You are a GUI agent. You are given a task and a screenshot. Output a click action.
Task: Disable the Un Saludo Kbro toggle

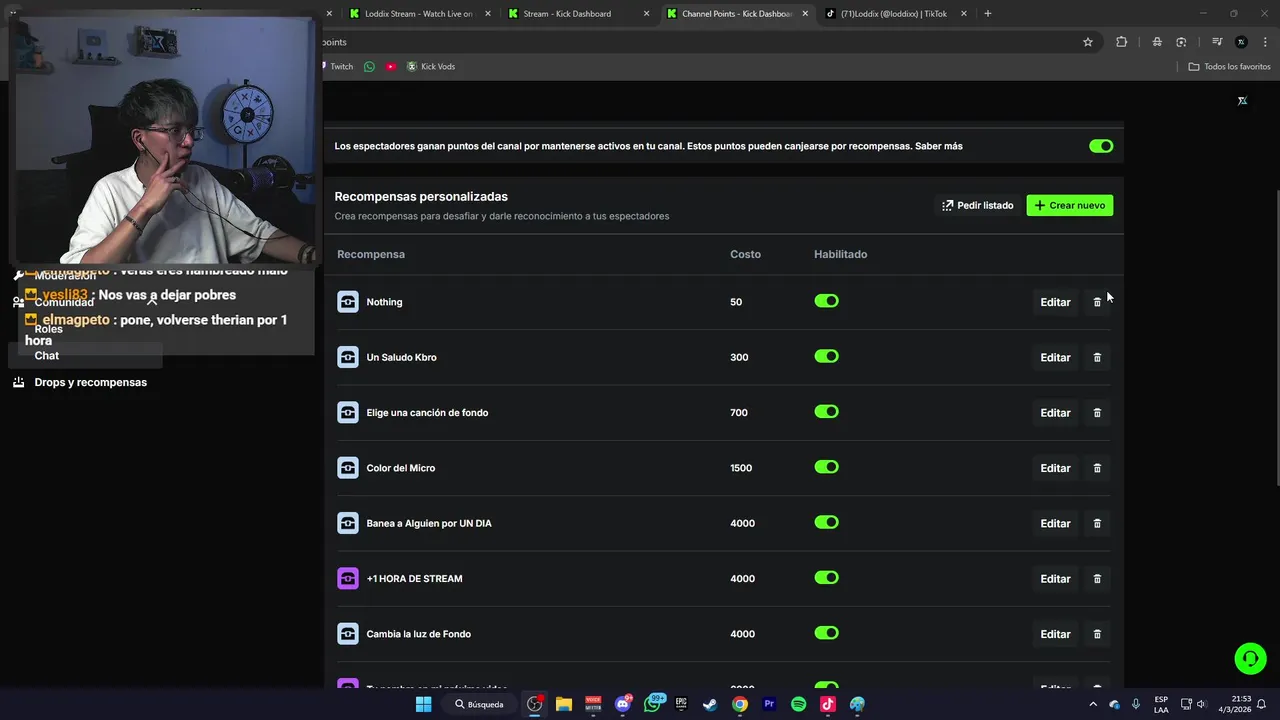tap(826, 356)
